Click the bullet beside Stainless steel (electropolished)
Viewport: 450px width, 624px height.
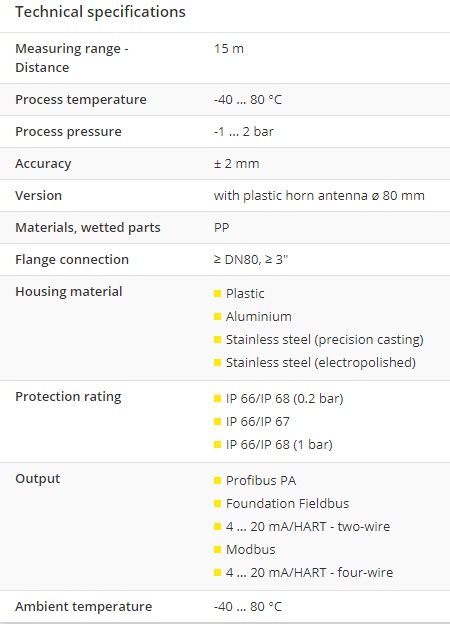(217, 363)
